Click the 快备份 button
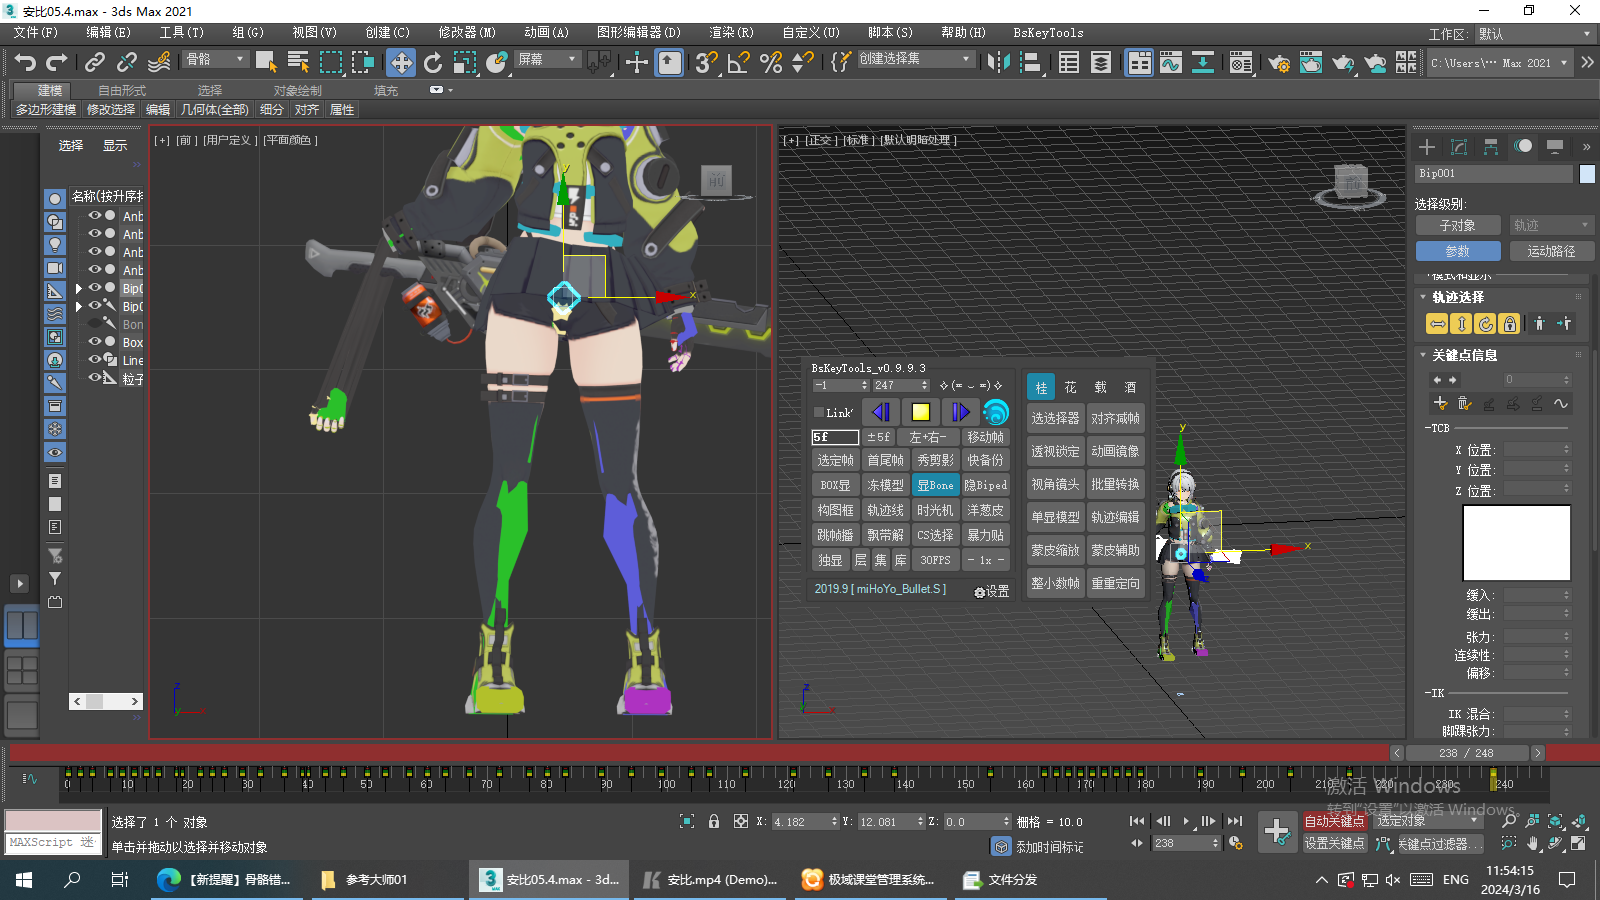Viewport: 1600px width, 900px height. pos(985,460)
